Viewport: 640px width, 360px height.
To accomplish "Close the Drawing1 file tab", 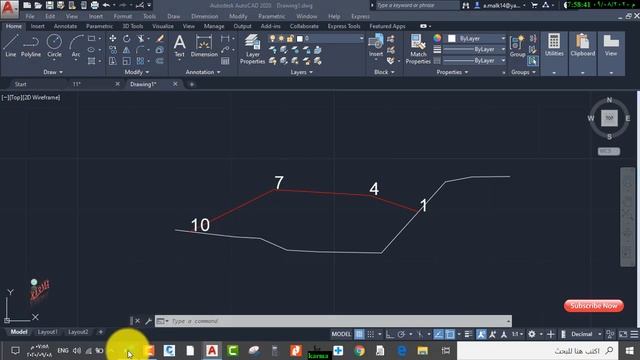I will (x=175, y=84).
